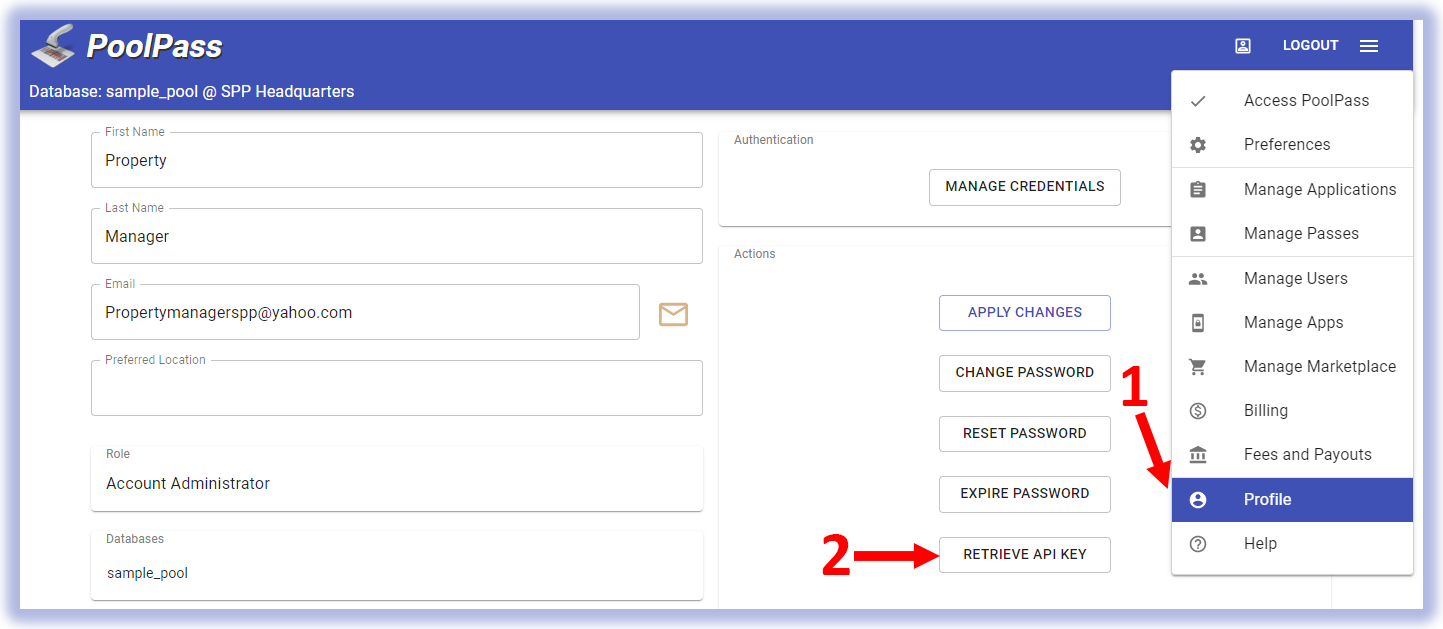This screenshot has width=1443, height=629.
Task: Click the bank icon for Fees and Payouts
Action: click(1198, 455)
